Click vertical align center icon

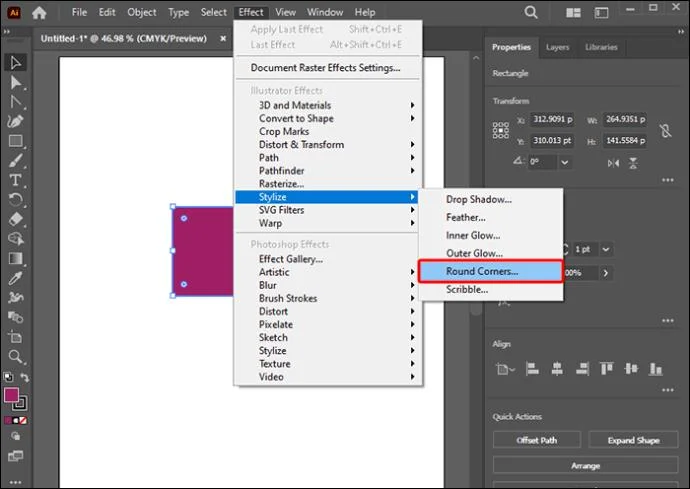click(631, 368)
